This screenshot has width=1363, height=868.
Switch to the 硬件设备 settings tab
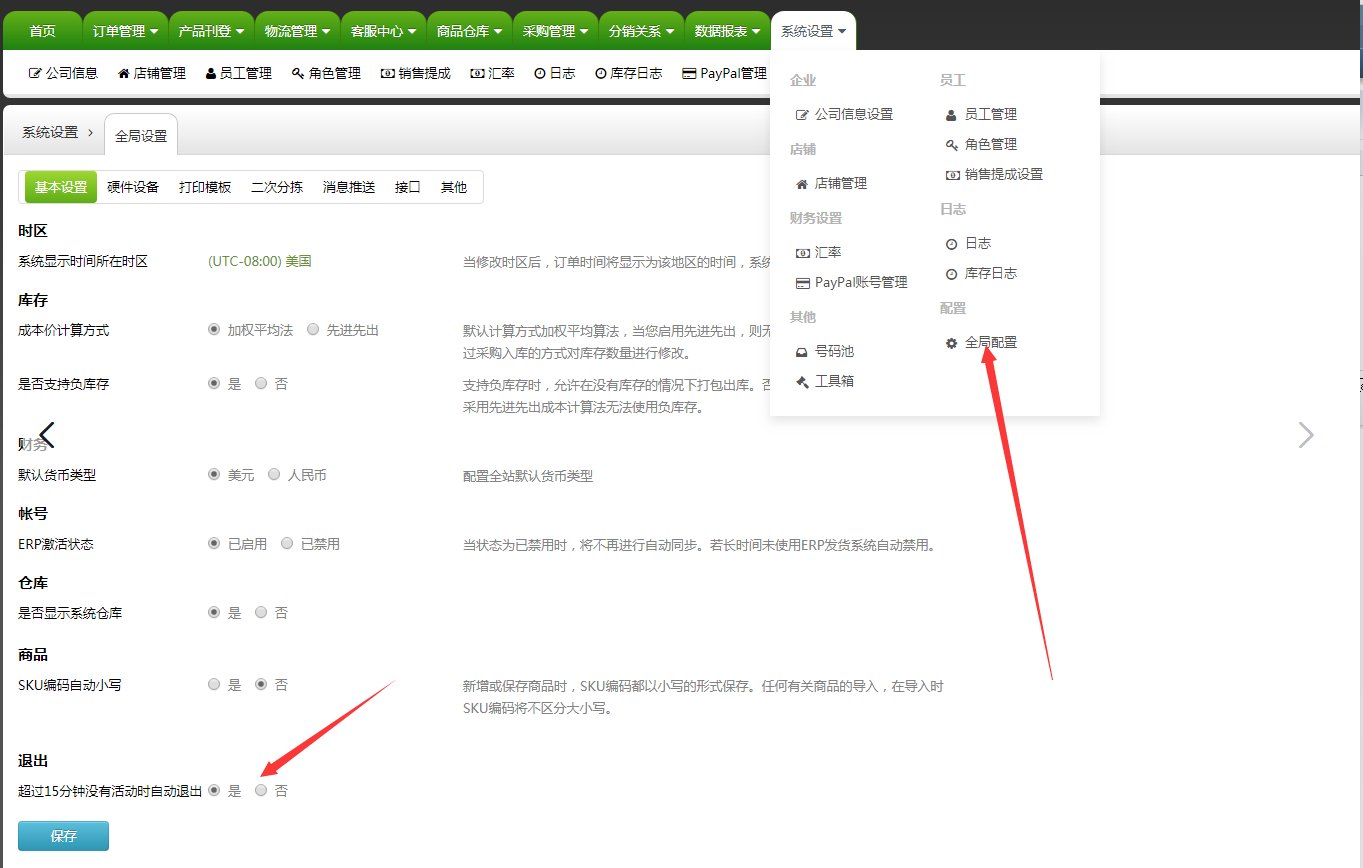pyautogui.click(x=133, y=187)
